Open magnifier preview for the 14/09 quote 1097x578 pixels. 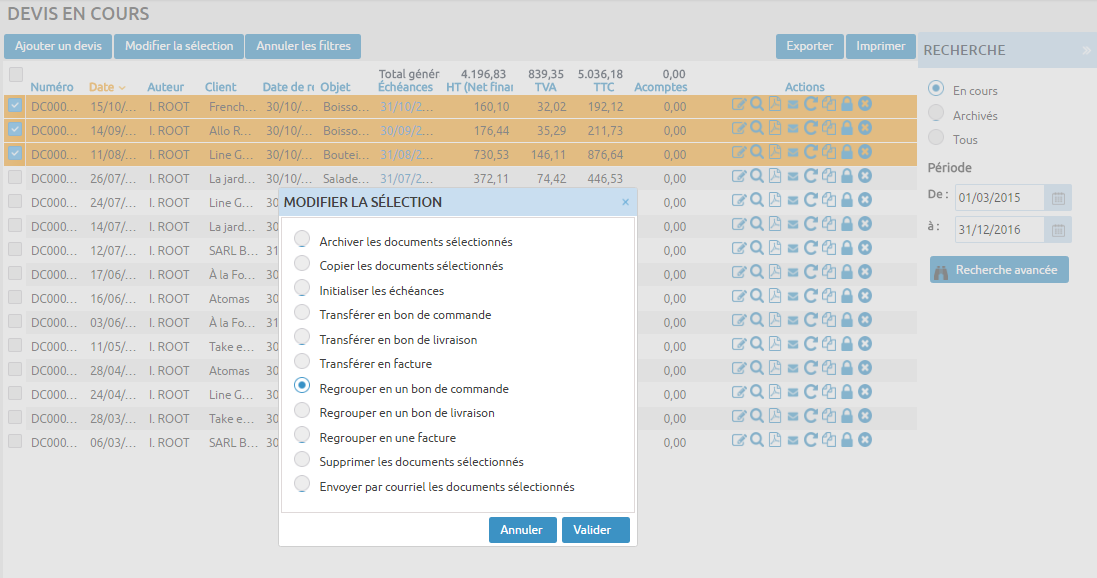[757, 127]
